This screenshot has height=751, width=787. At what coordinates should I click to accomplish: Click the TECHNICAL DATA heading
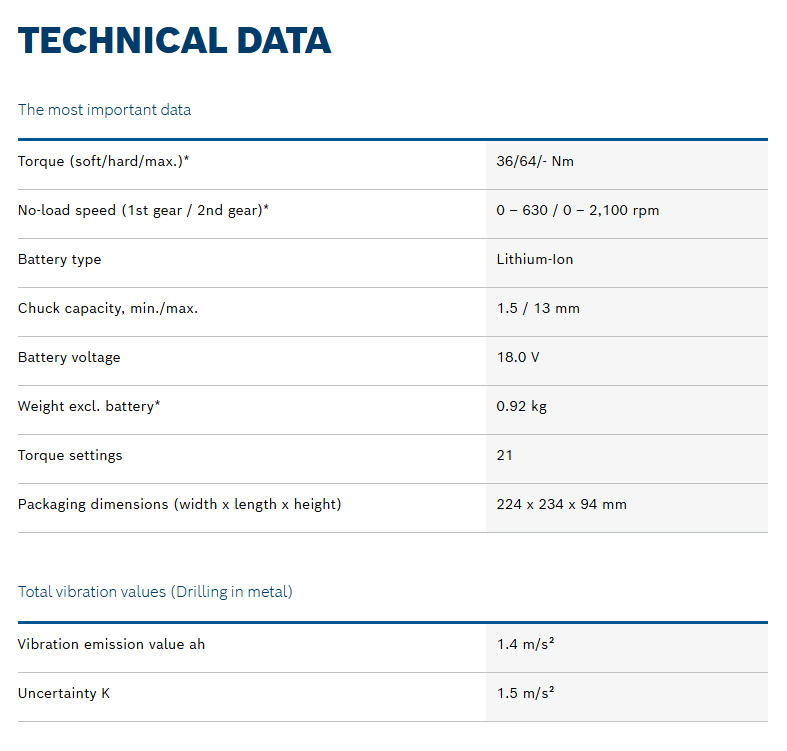tap(174, 40)
